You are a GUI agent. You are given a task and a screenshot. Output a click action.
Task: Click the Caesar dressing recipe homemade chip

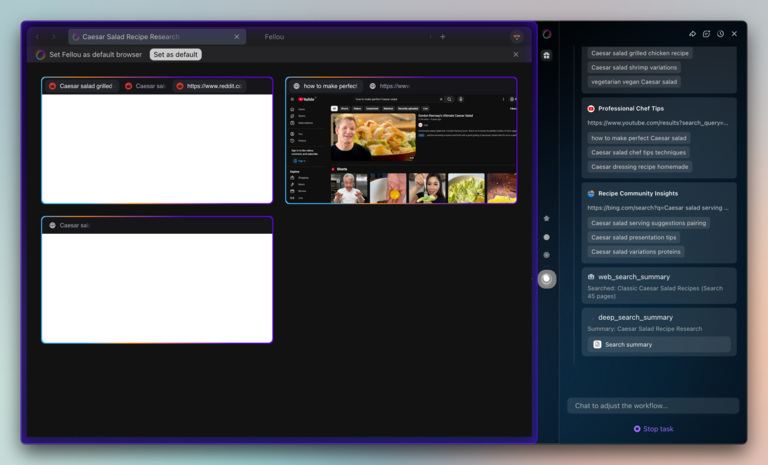[x=640, y=167]
